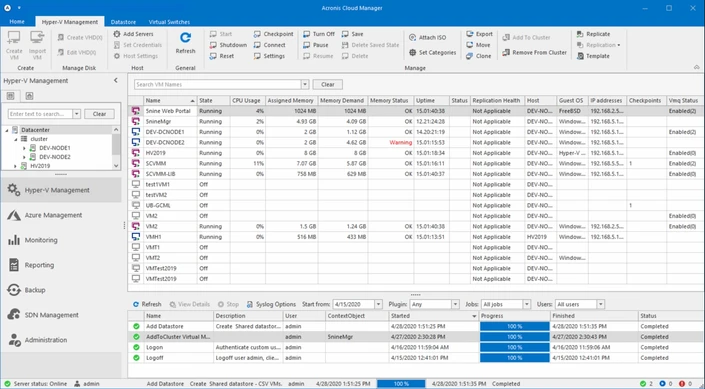This screenshot has width=705, height=389.
Task: Click the Refresh icon in the ribbon
Action: click(185, 38)
